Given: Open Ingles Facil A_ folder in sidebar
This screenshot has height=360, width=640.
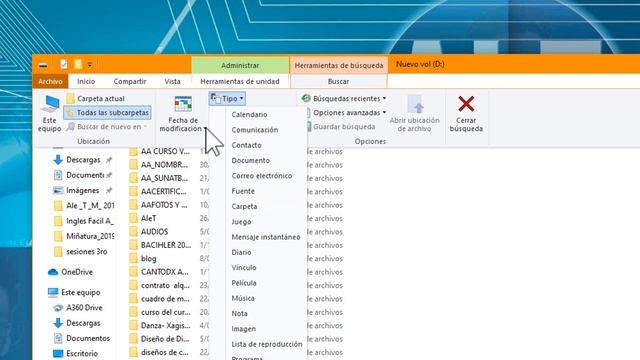Looking at the screenshot, I should [84, 221].
